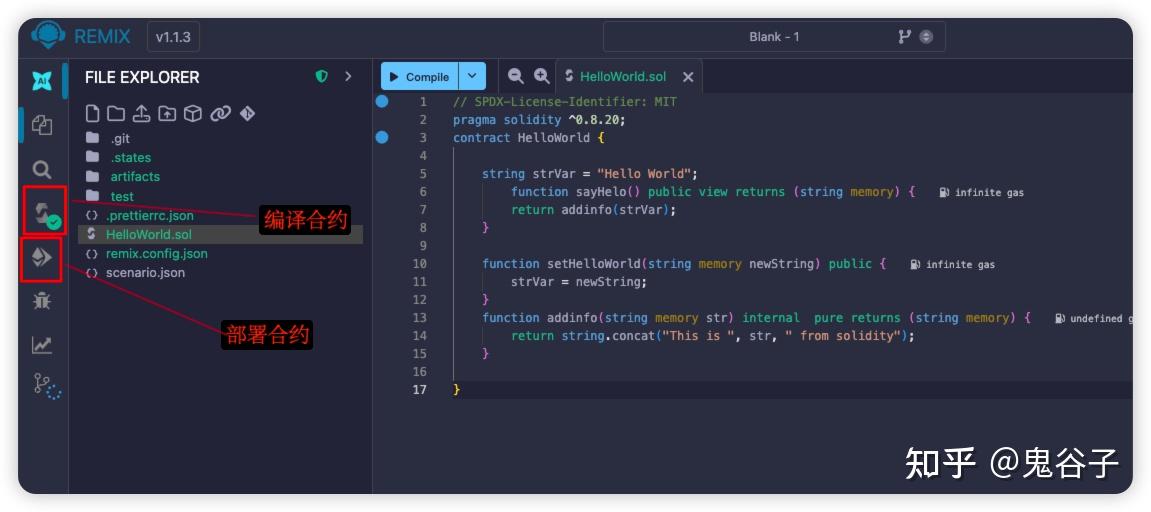Click the SPDX-License-Identifier comment line

pyautogui.click(x=565, y=102)
